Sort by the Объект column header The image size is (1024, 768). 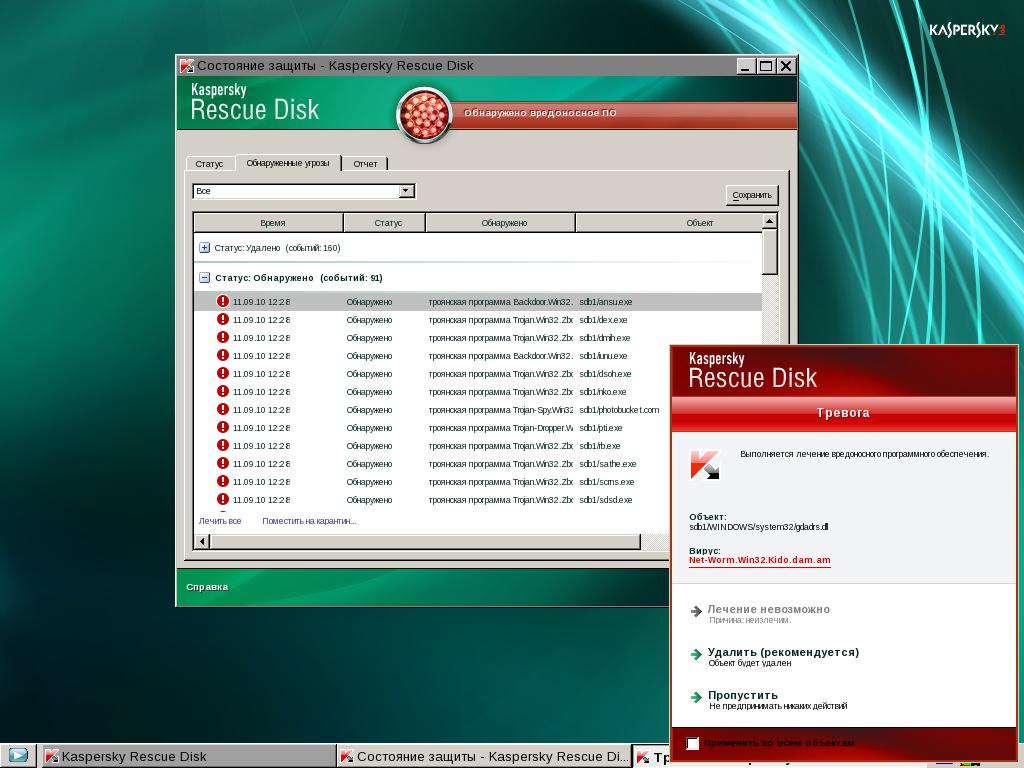669,223
